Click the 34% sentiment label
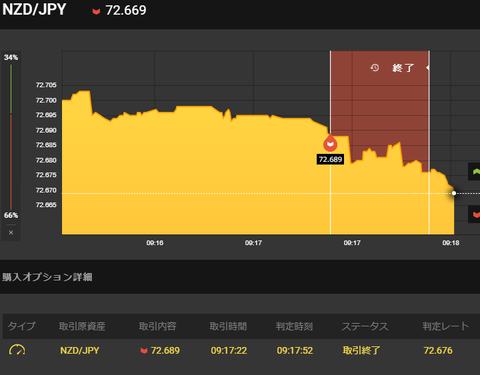The width and height of the screenshot is (480, 375). point(11,57)
